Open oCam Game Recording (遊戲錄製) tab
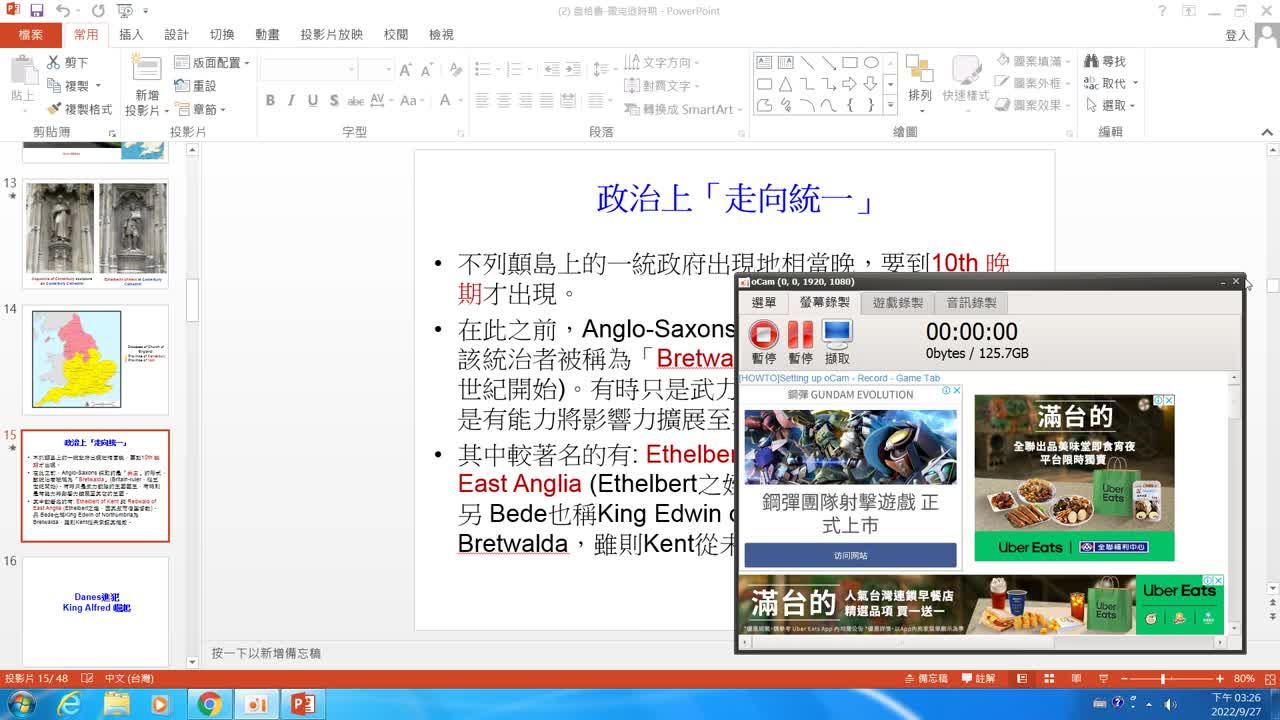The height and width of the screenshot is (720, 1280). pos(898,302)
